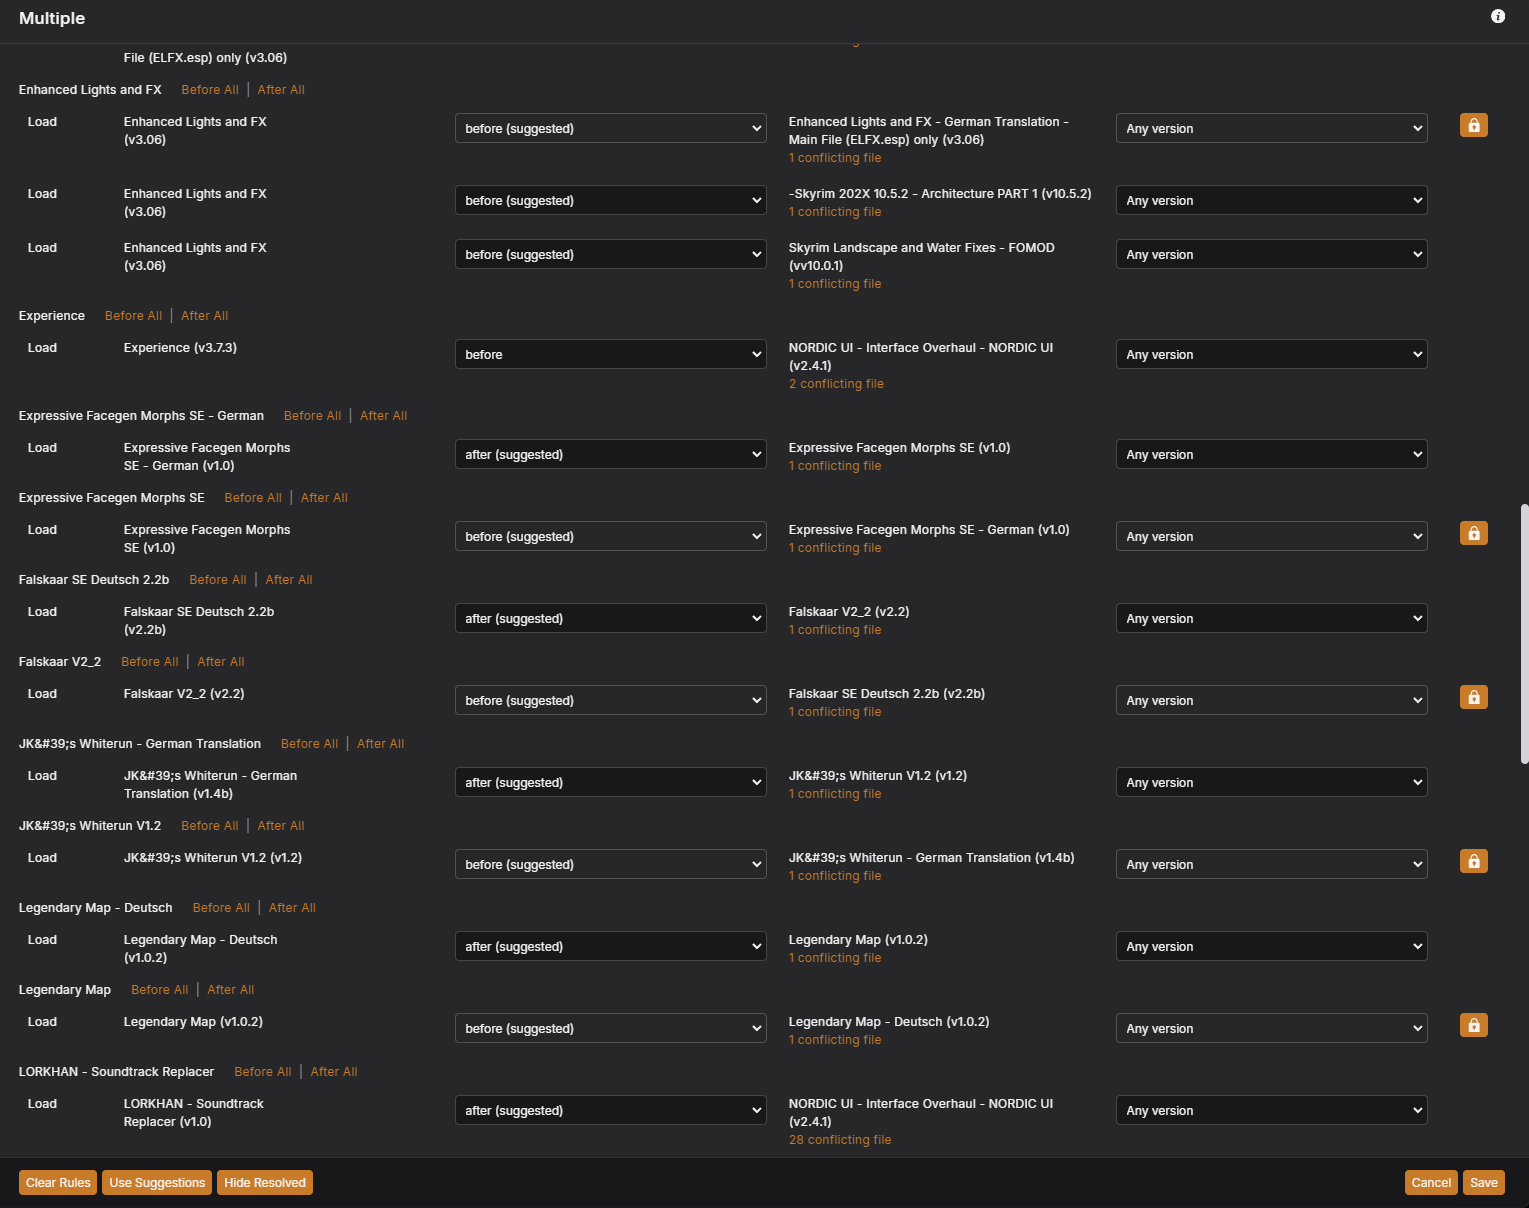
Task: Click lock icon on the Falskaar V2_2 rule
Action: (1473, 697)
